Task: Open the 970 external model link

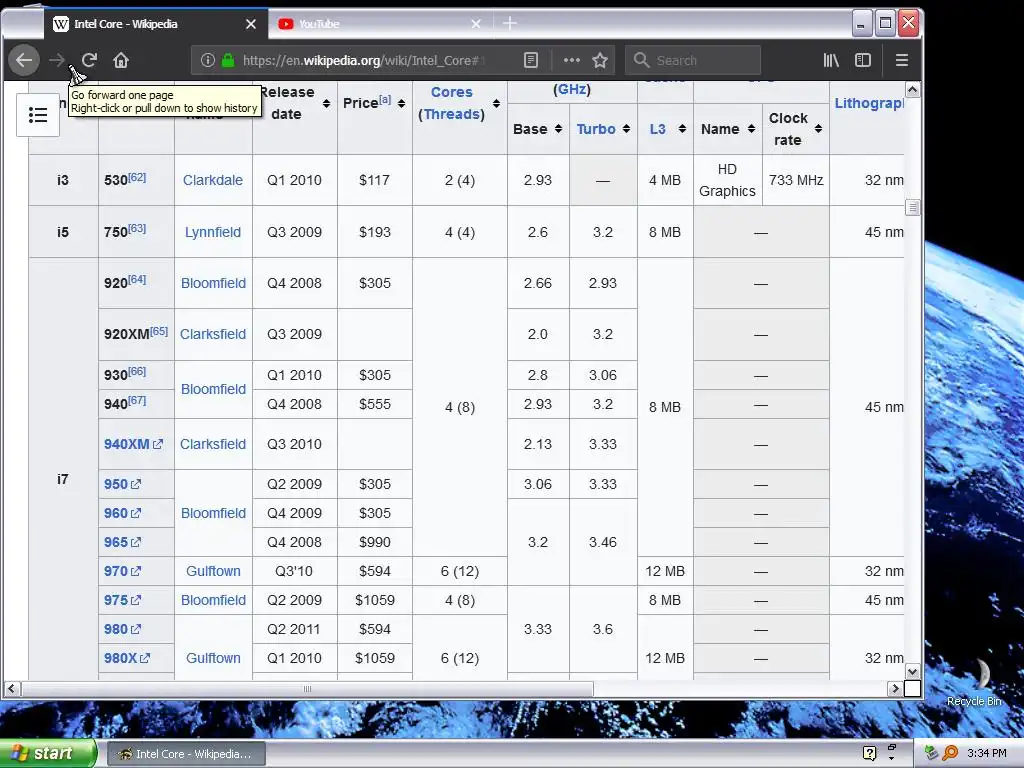Action: click(122, 571)
